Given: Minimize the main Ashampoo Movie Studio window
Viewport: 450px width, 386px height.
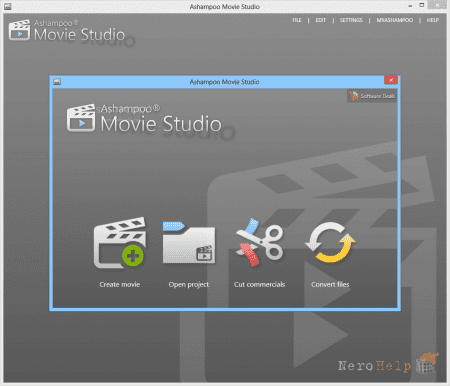Looking at the screenshot, I should 410,6.
